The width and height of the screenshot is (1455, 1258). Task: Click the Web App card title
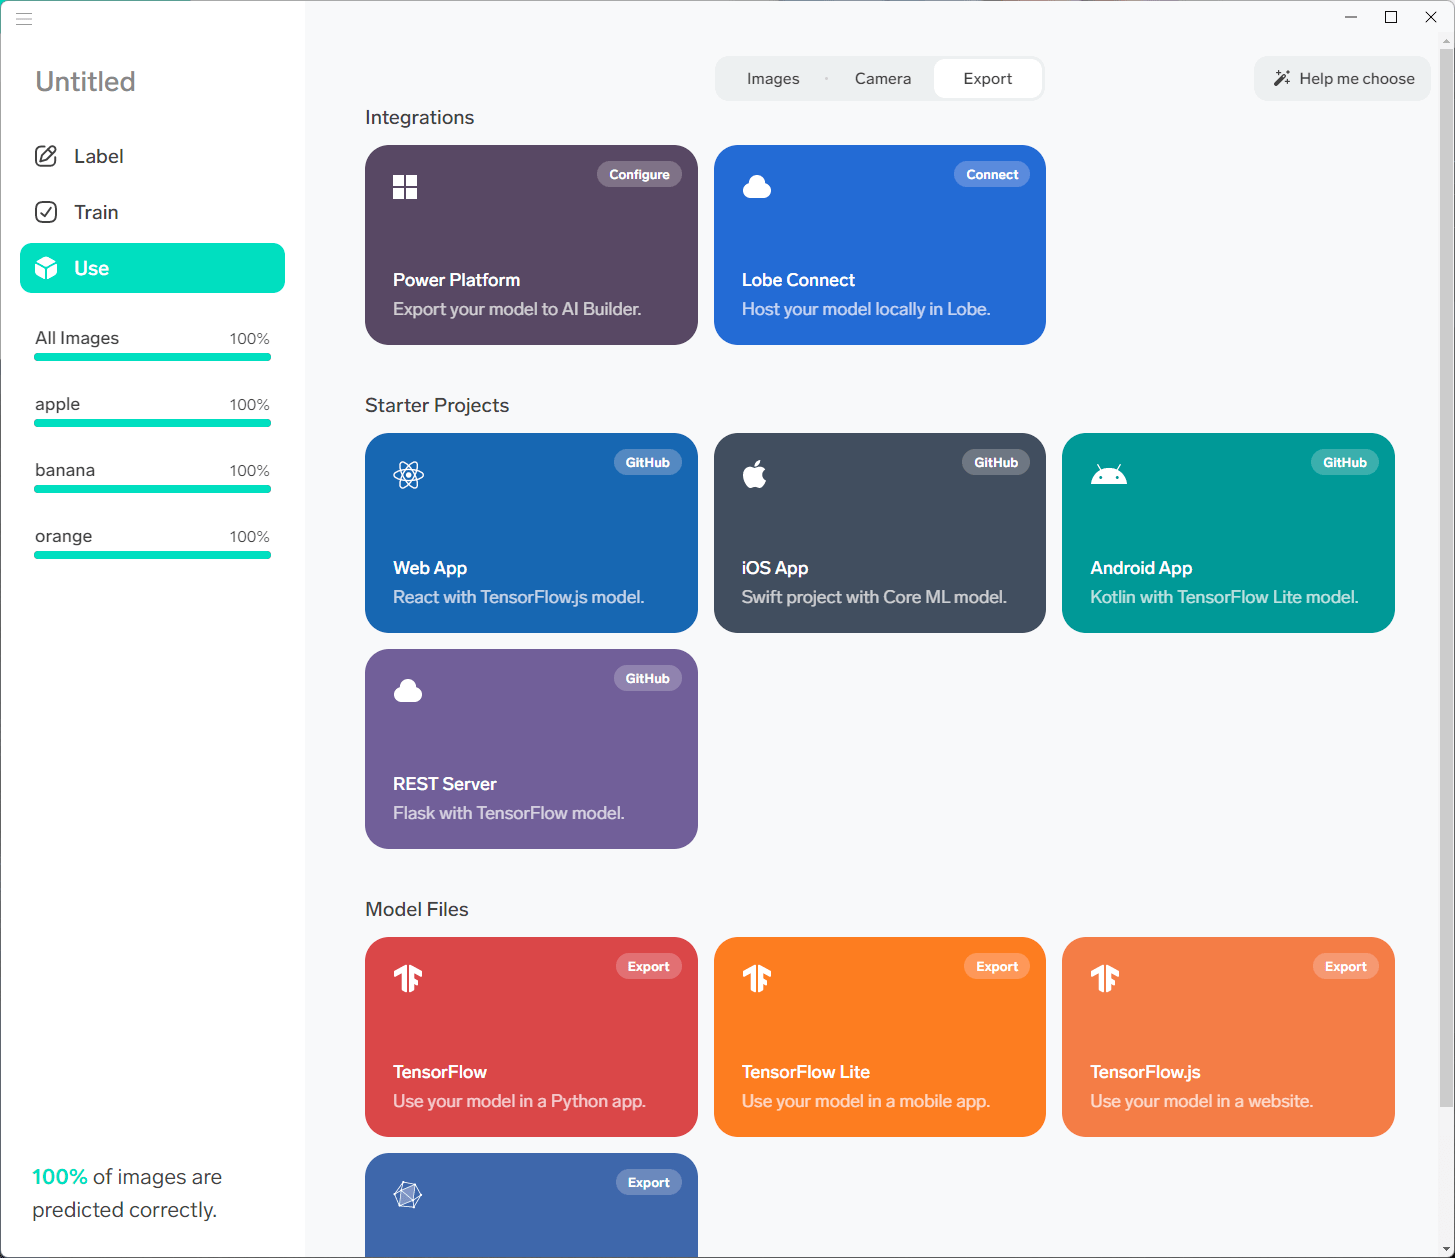click(430, 568)
